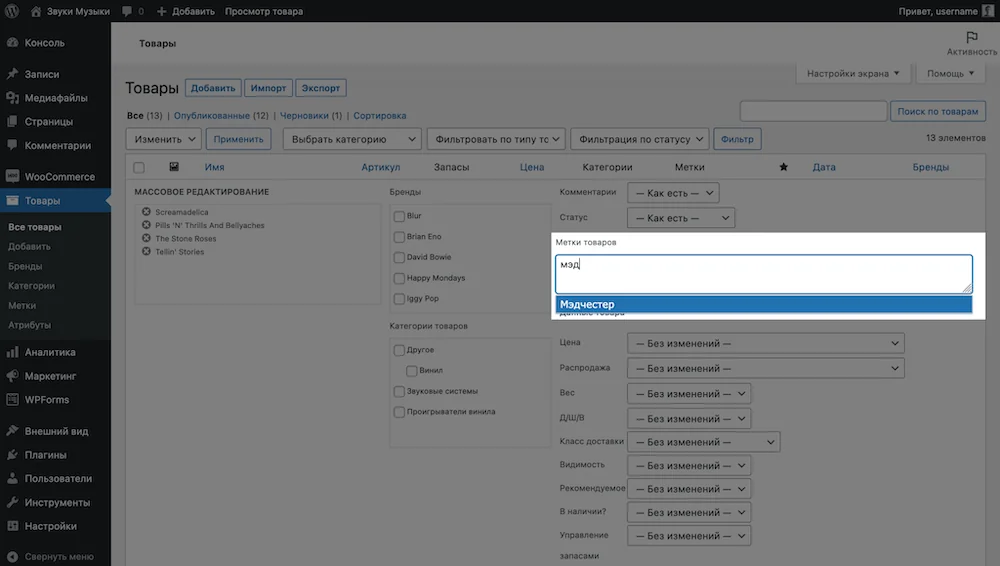The height and width of the screenshot is (566, 1000).
Task: Open the comments bubble in admin bar
Action: coord(127,11)
